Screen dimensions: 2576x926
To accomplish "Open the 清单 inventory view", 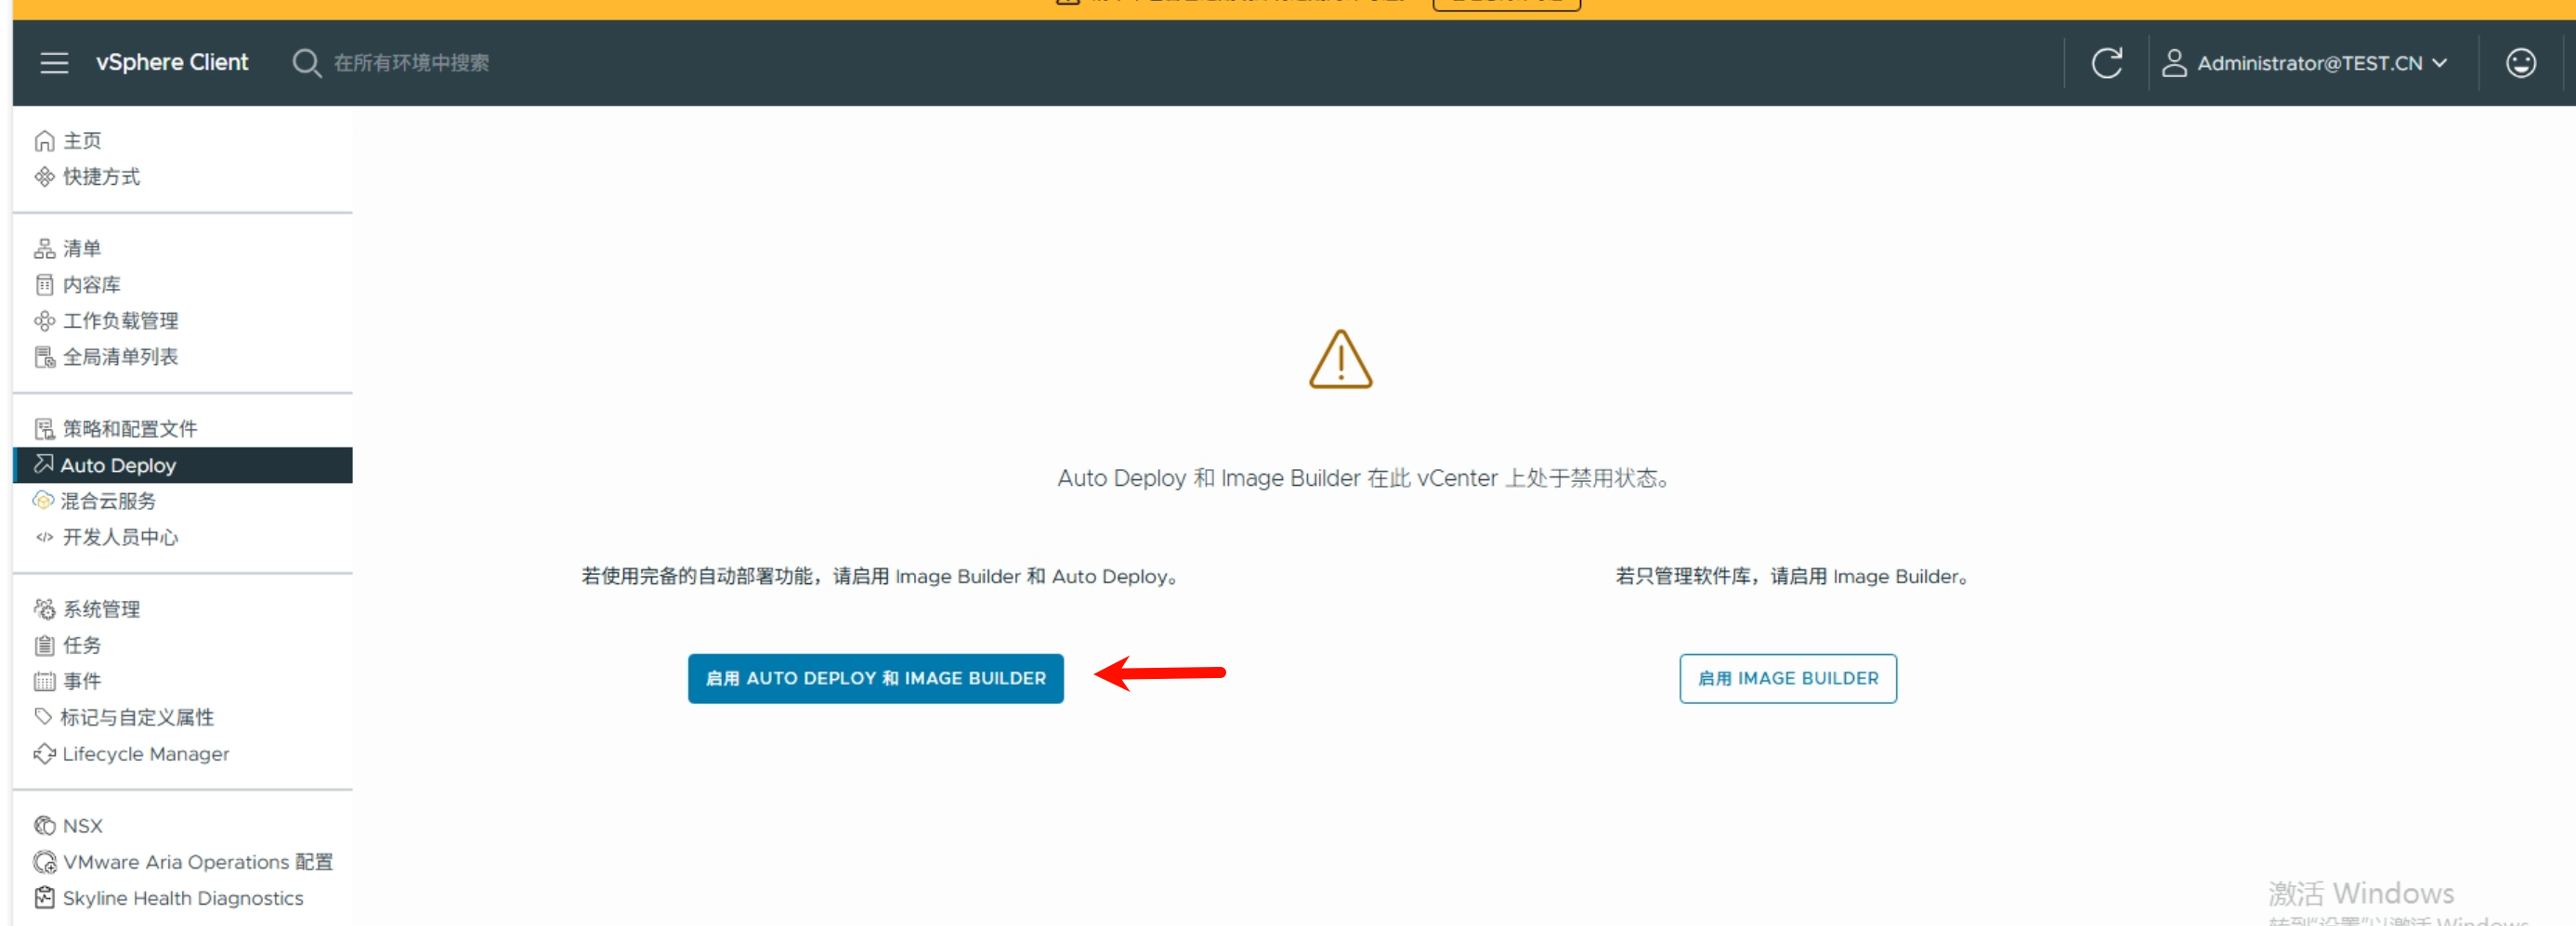I will (82, 249).
